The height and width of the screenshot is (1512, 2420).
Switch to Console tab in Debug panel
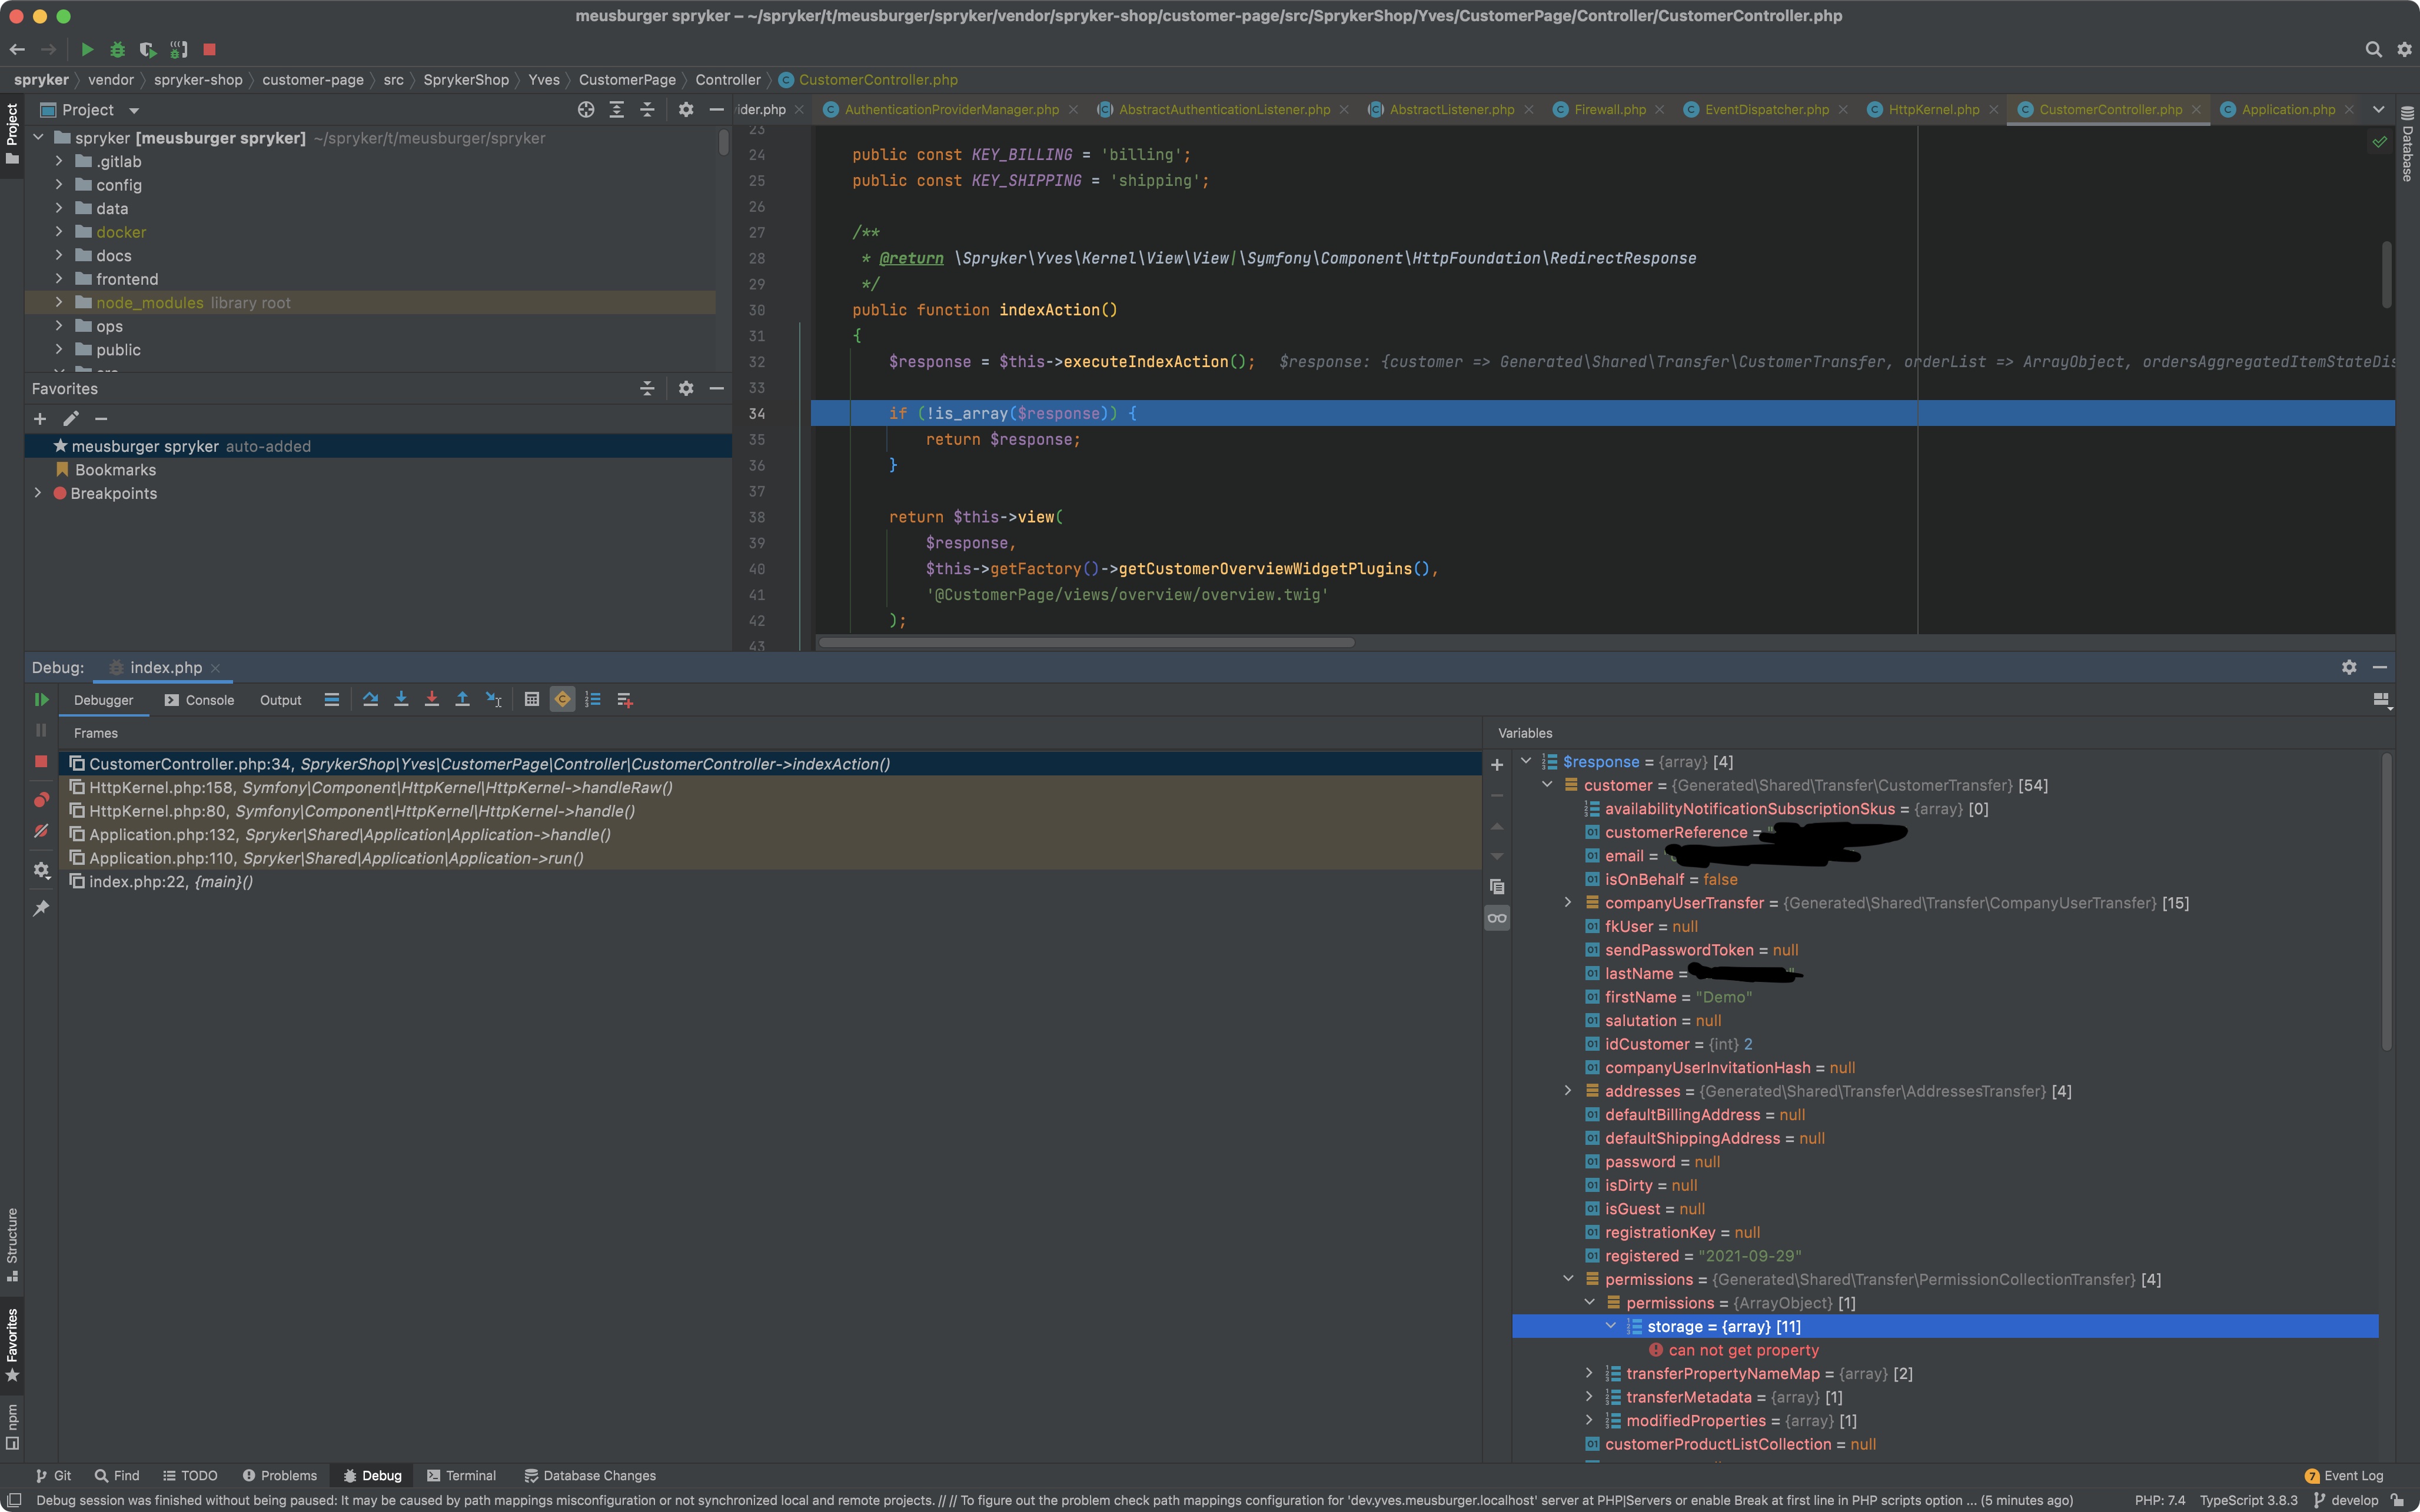[x=199, y=700]
